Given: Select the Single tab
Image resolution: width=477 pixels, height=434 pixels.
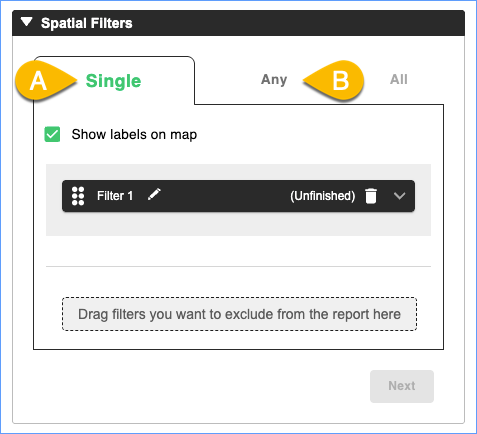Looking at the screenshot, I should tap(113, 81).
